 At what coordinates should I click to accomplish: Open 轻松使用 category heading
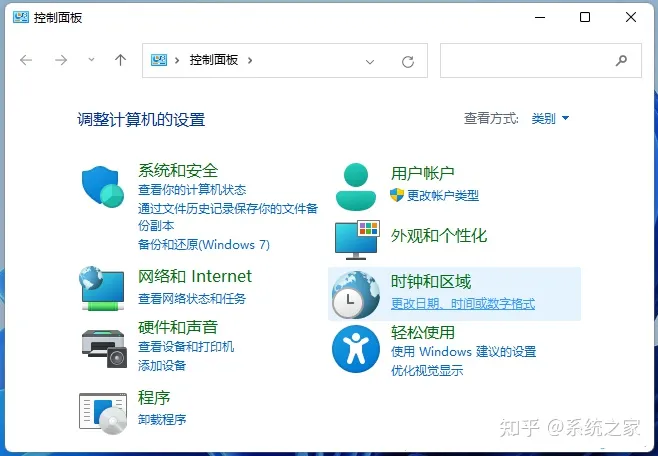point(423,333)
